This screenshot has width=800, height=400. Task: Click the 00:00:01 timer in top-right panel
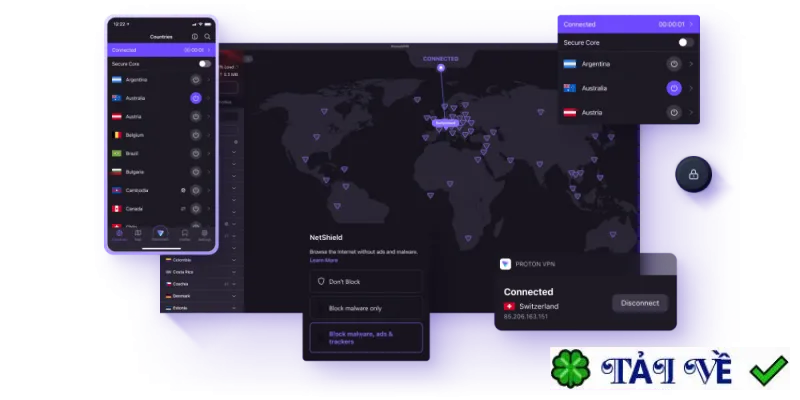[x=671, y=24]
